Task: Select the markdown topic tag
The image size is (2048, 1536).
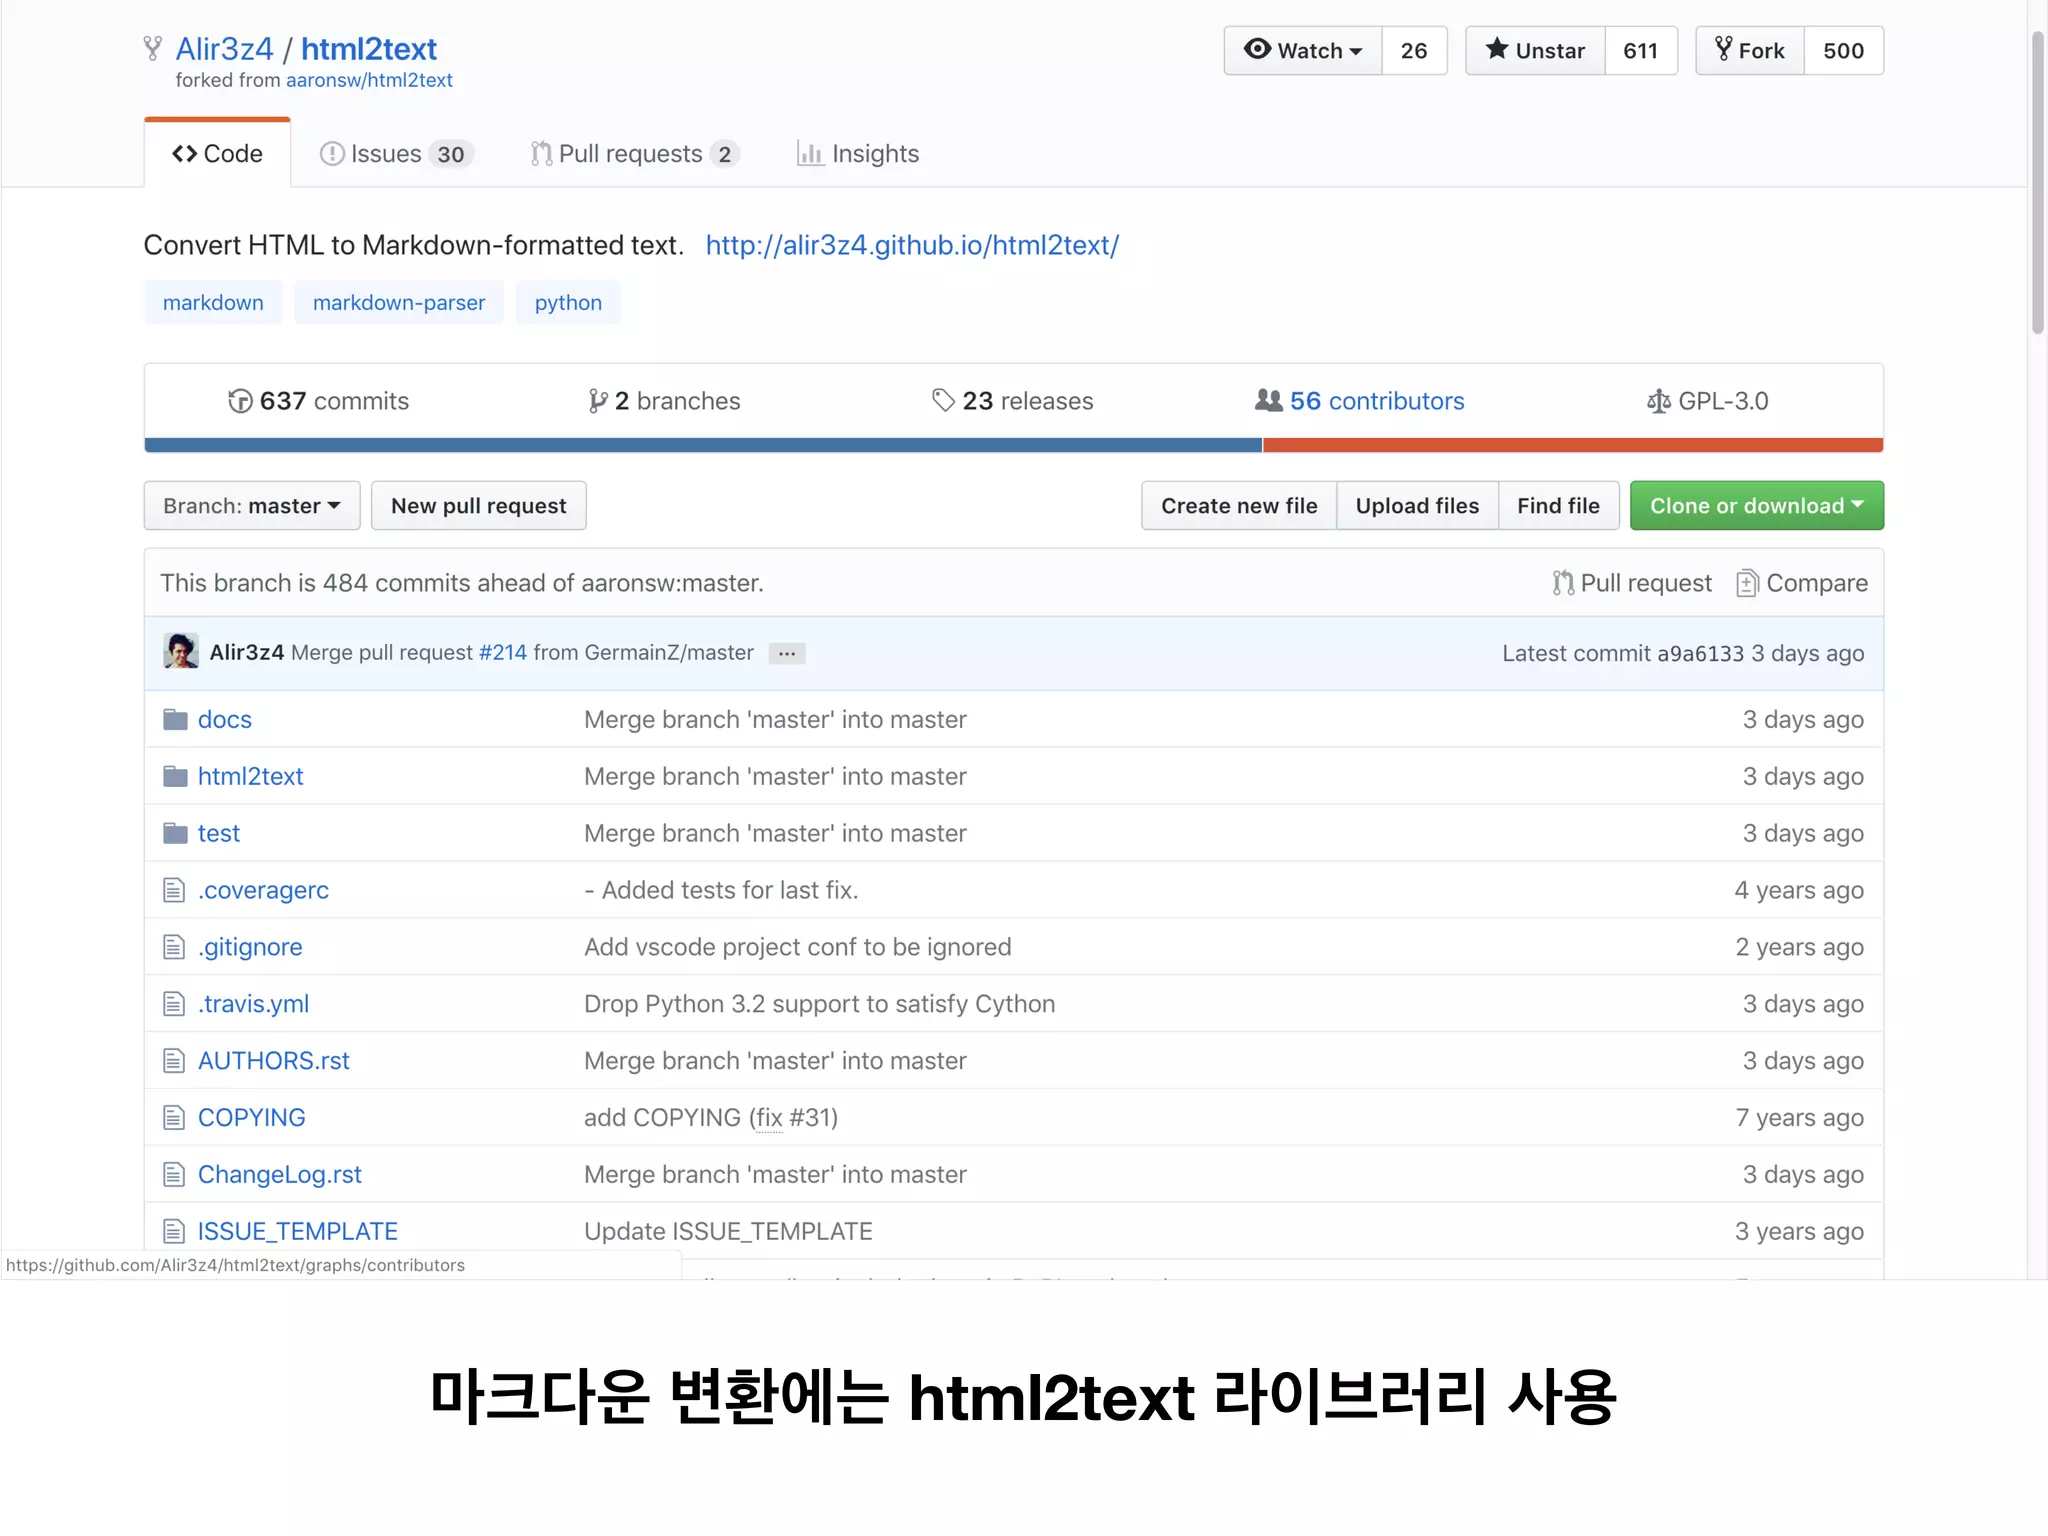Action: pos(213,302)
